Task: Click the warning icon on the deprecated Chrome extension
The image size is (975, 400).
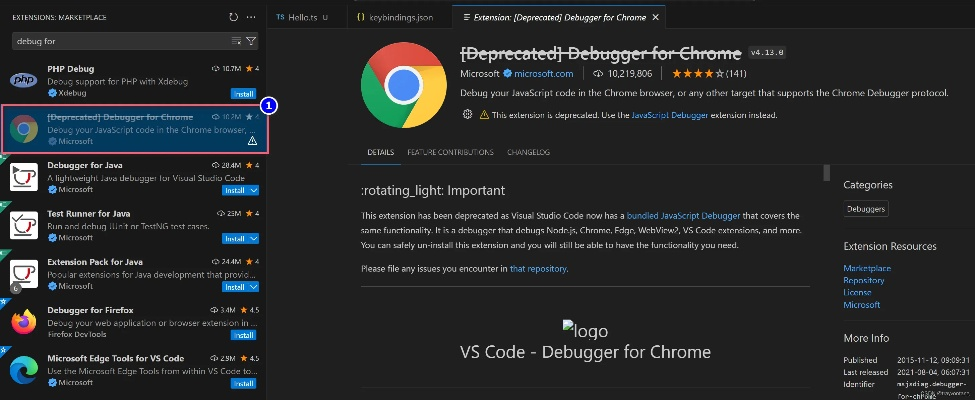Action: (x=252, y=141)
